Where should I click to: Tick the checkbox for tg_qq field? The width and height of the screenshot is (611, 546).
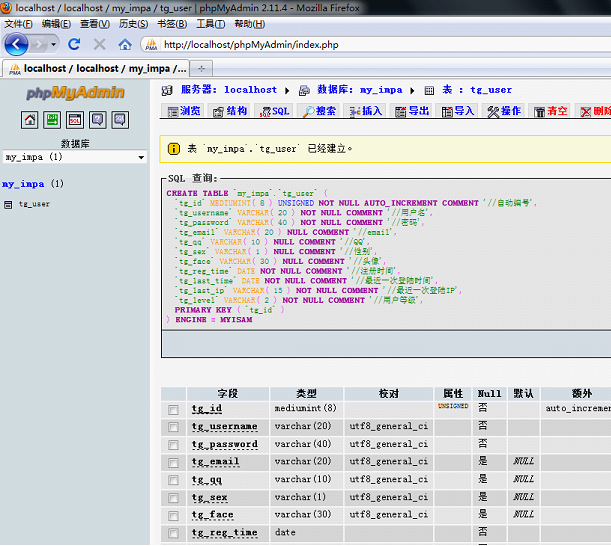[x=173, y=480]
